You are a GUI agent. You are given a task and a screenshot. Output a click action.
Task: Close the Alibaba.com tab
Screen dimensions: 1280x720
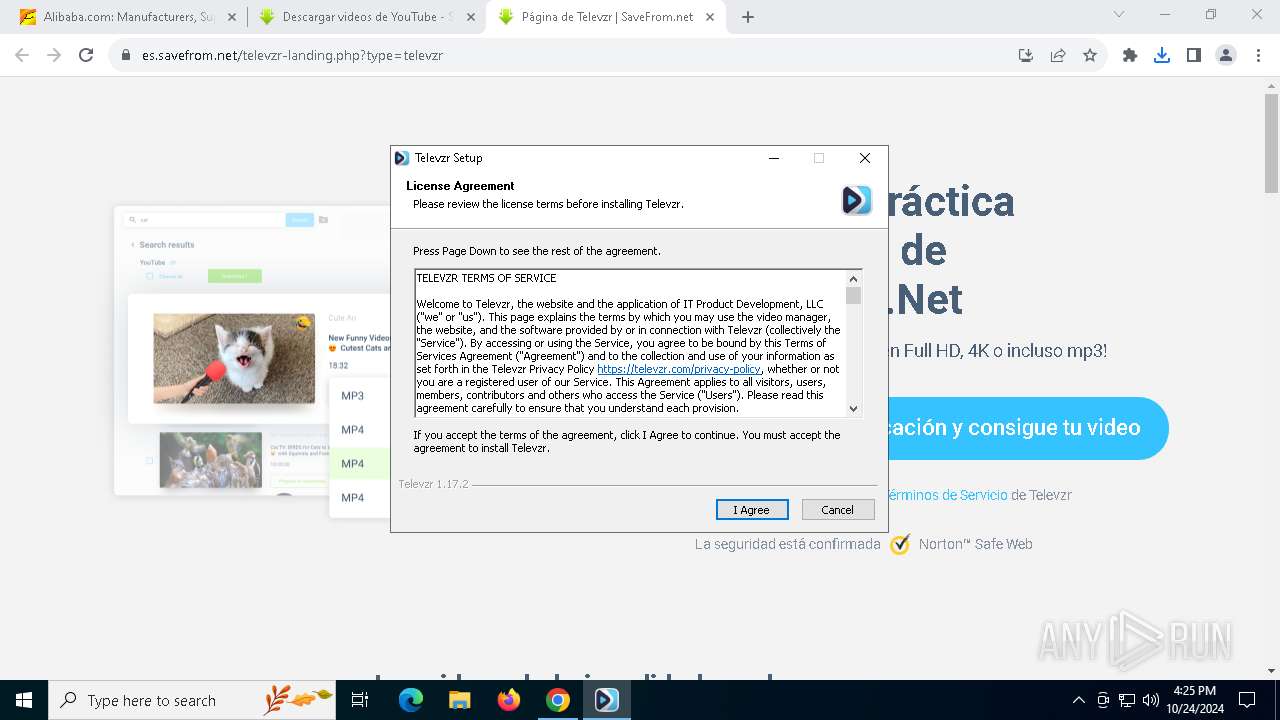[x=232, y=17]
